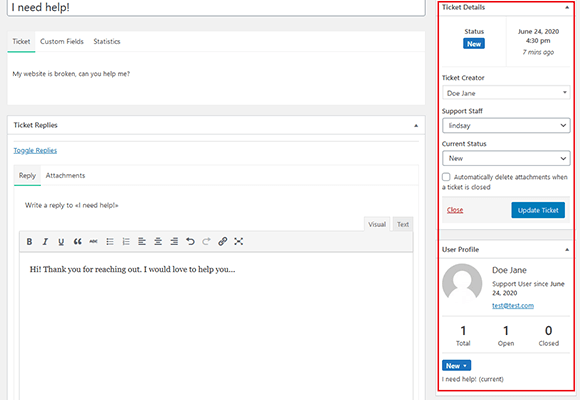The image size is (580, 400).
Task: Collapse the Ticket Replies panel
Action: tap(416, 125)
